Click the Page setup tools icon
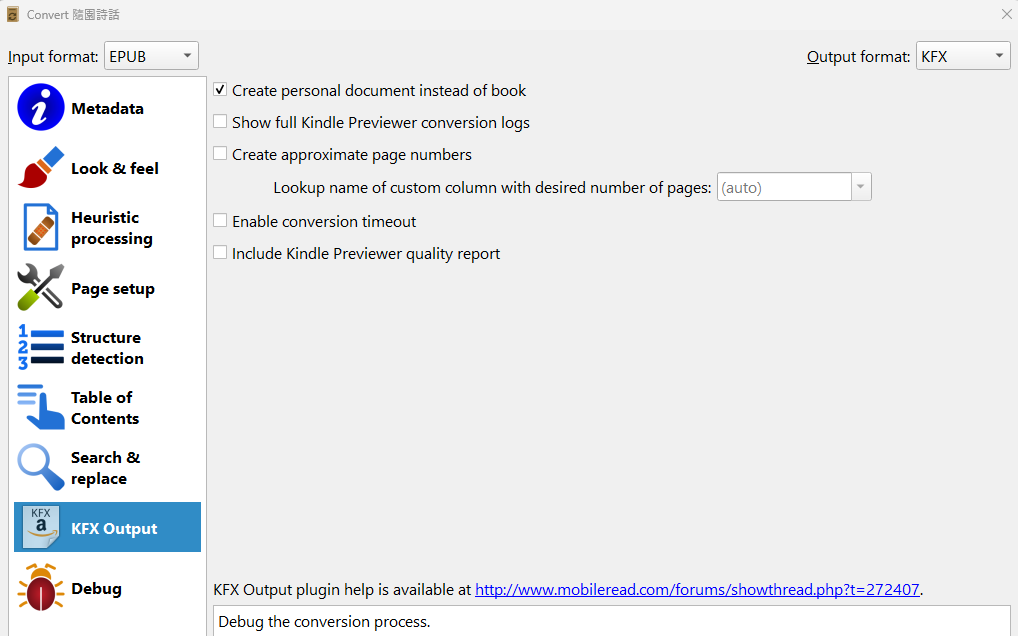The image size is (1018, 636). (x=40, y=287)
